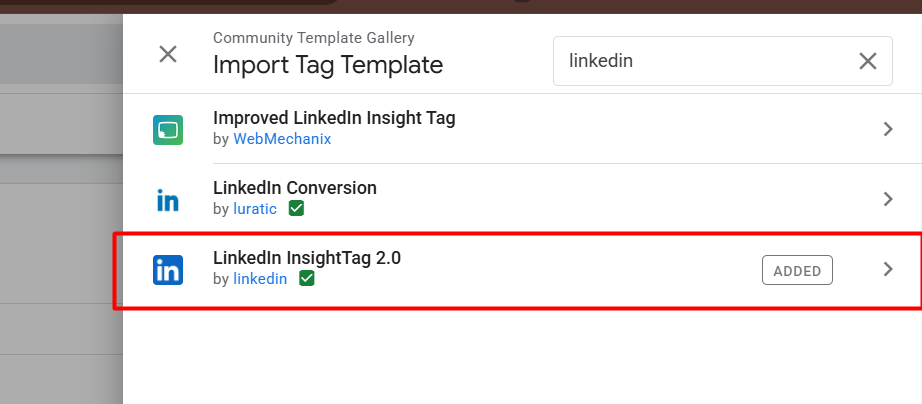Click the ADDED badge button

tap(797, 270)
